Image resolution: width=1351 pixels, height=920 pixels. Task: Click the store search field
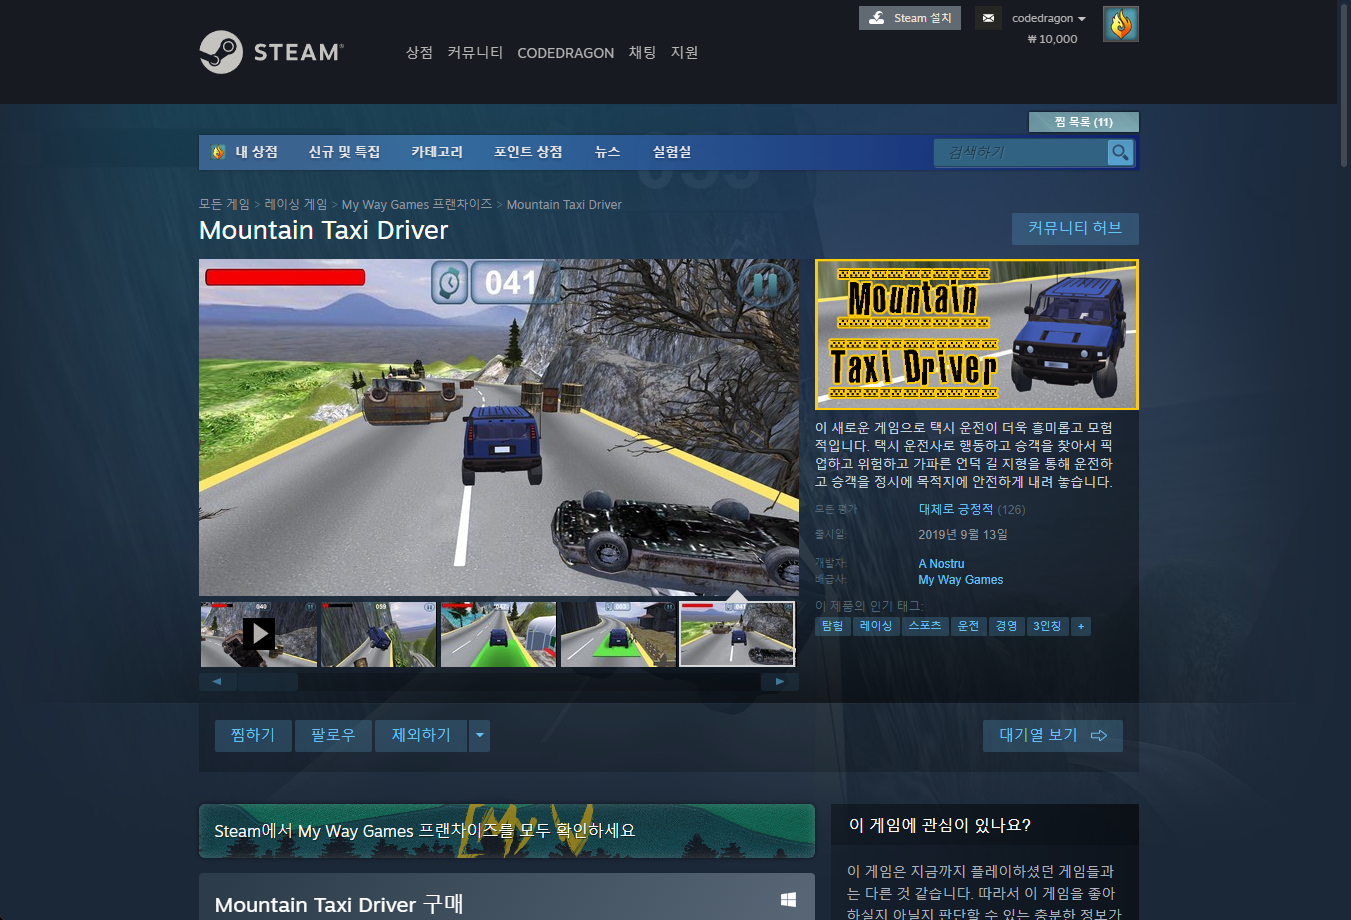pyautogui.click(x=1021, y=152)
